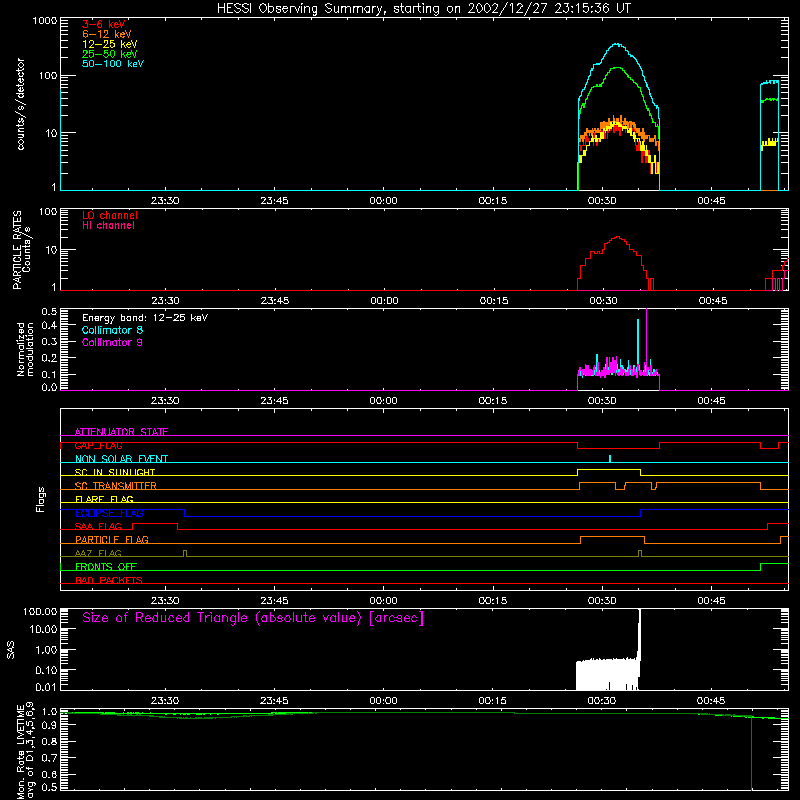Click the counts/s/detector axis label

(20, 104)
